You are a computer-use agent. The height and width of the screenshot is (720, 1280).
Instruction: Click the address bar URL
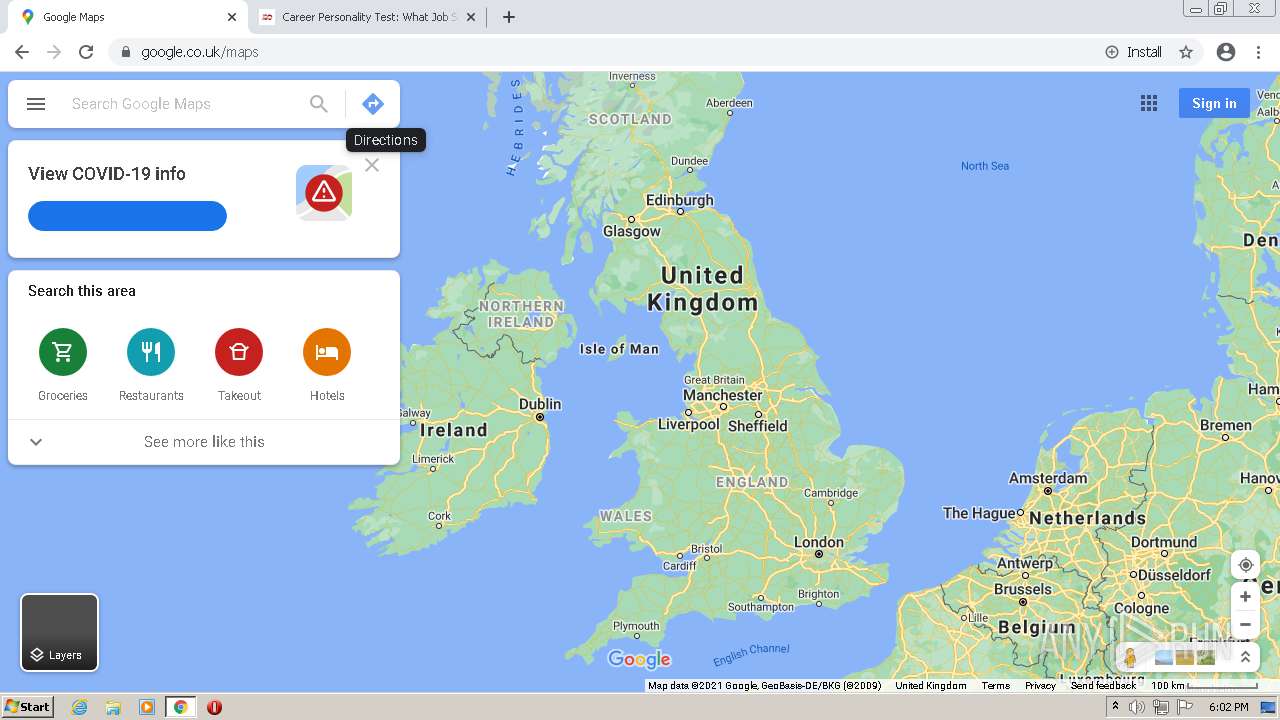click(200, 52)
